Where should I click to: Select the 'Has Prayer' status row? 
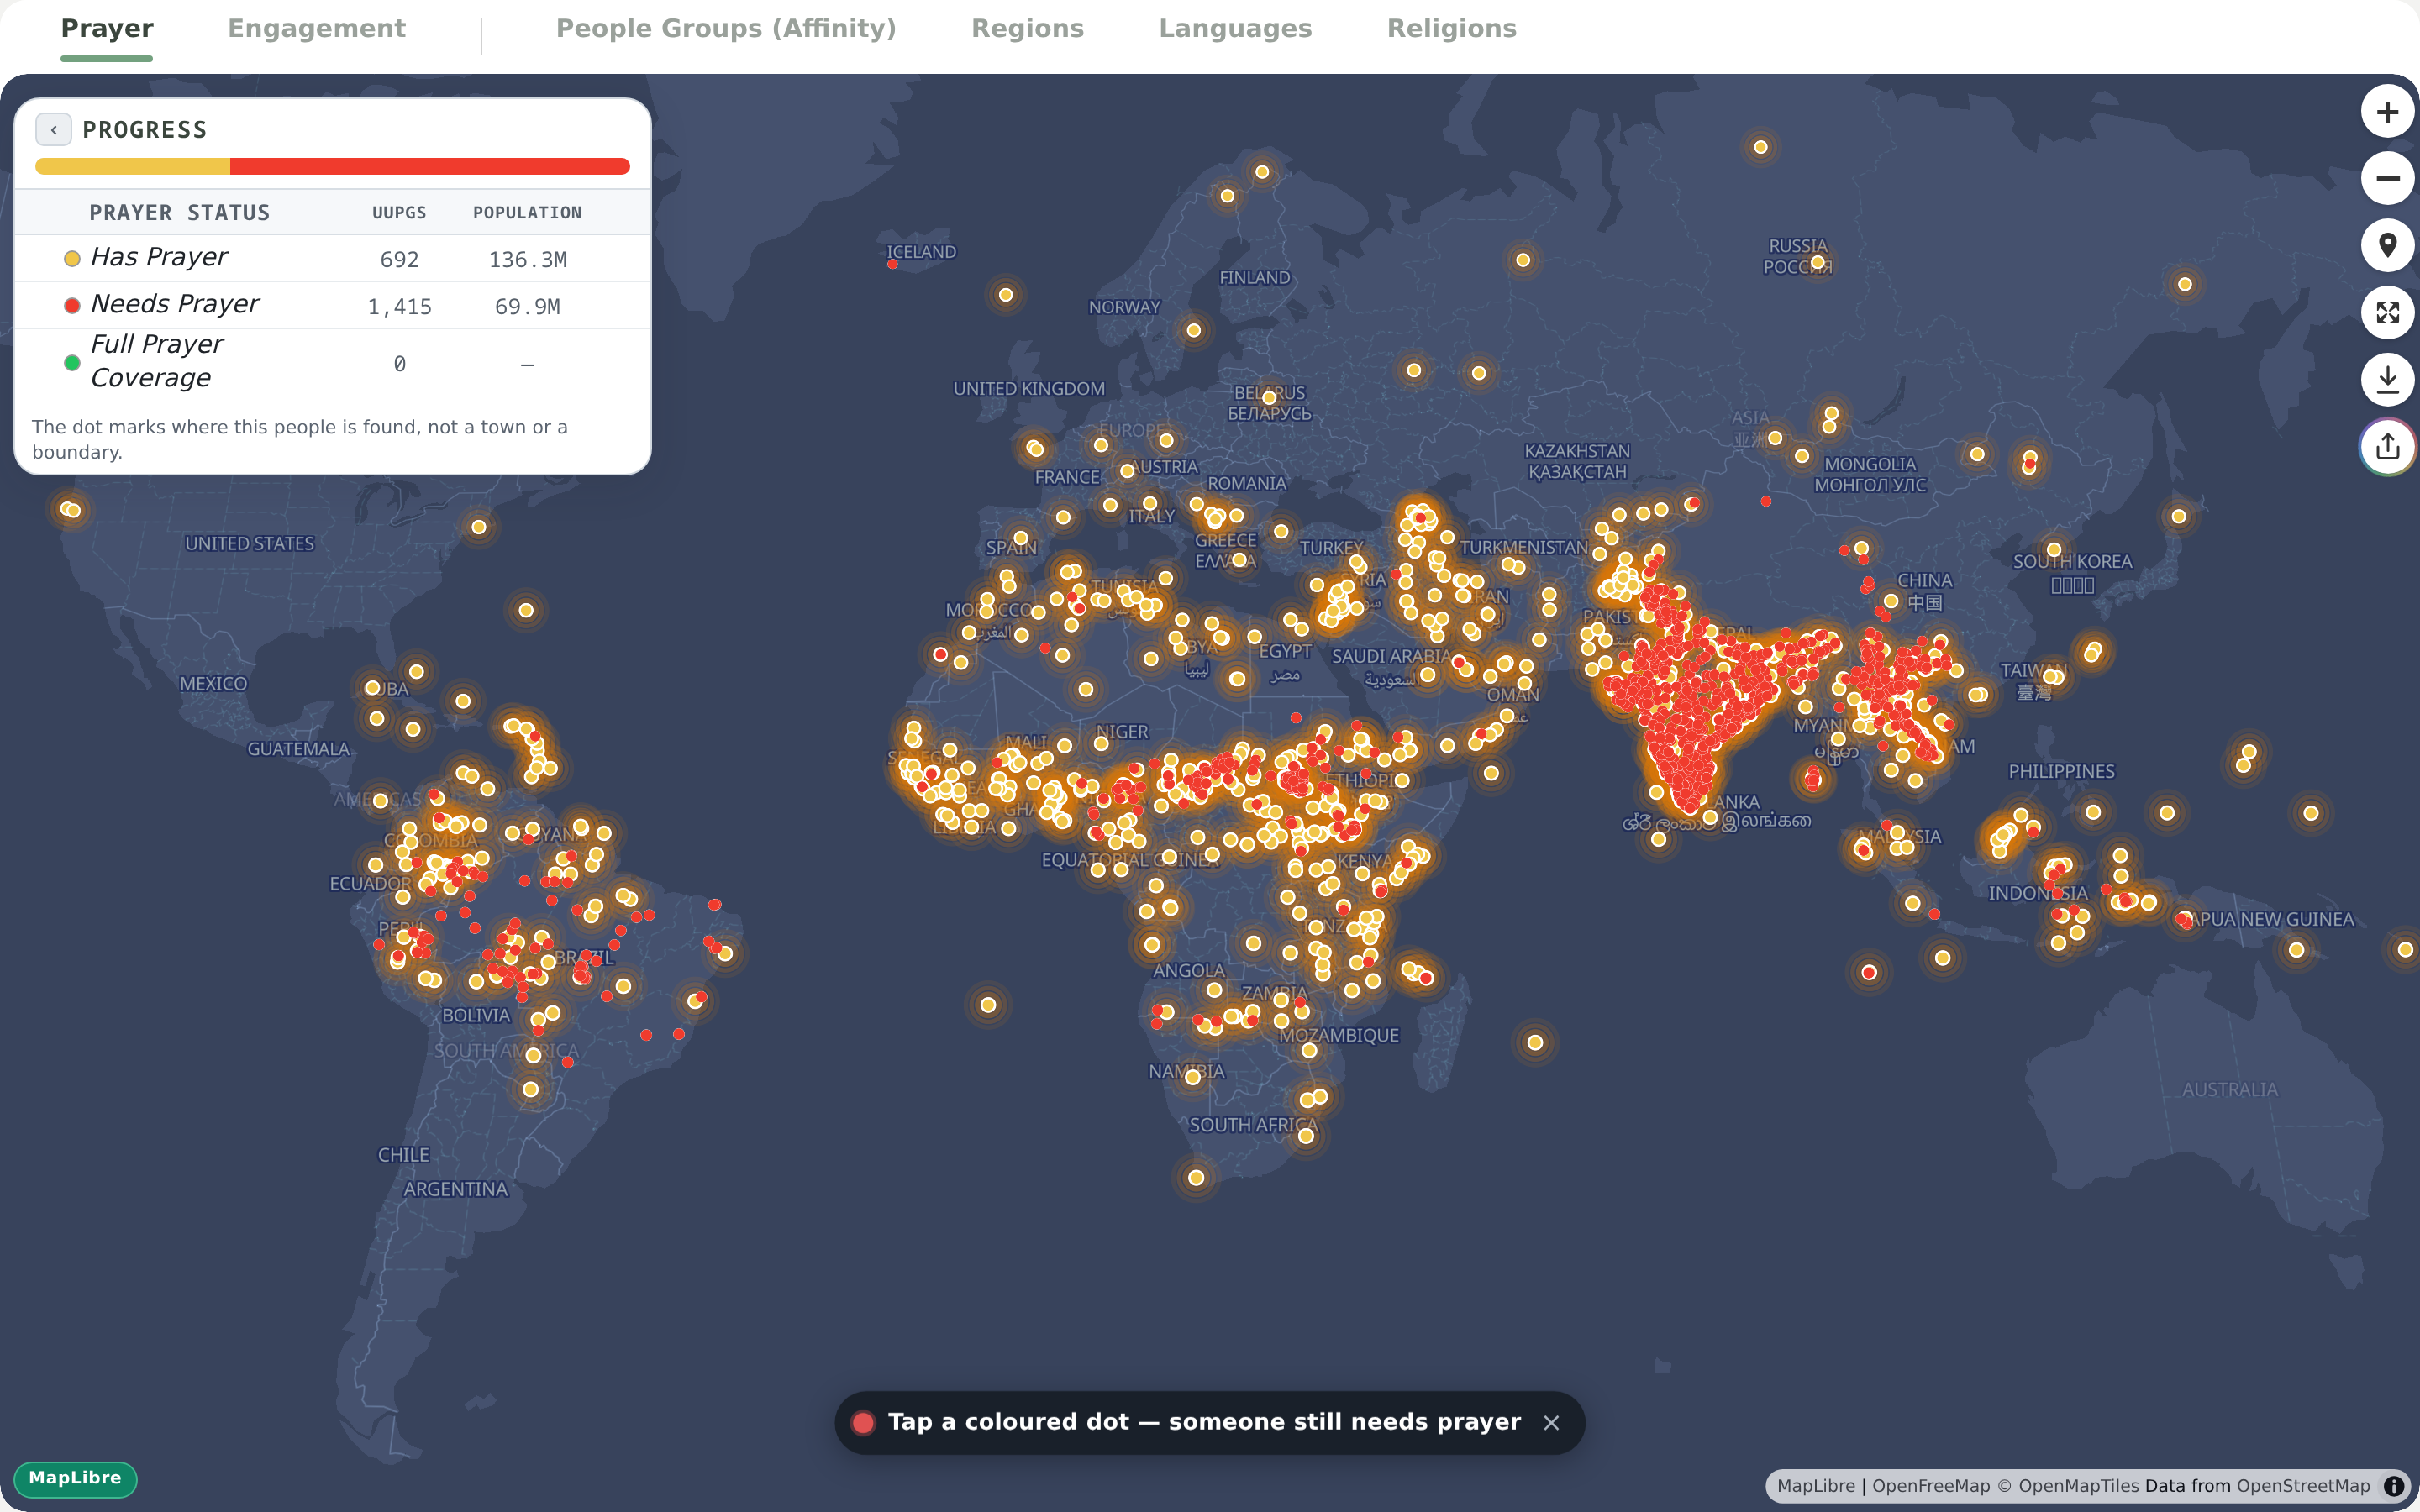pyautogui.click(x=333, y=258)
